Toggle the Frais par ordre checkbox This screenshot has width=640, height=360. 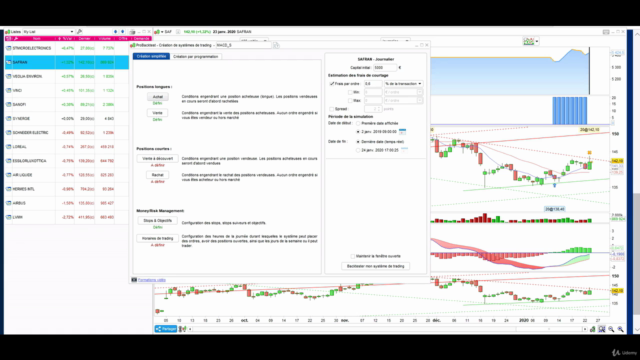click(332, 84)
